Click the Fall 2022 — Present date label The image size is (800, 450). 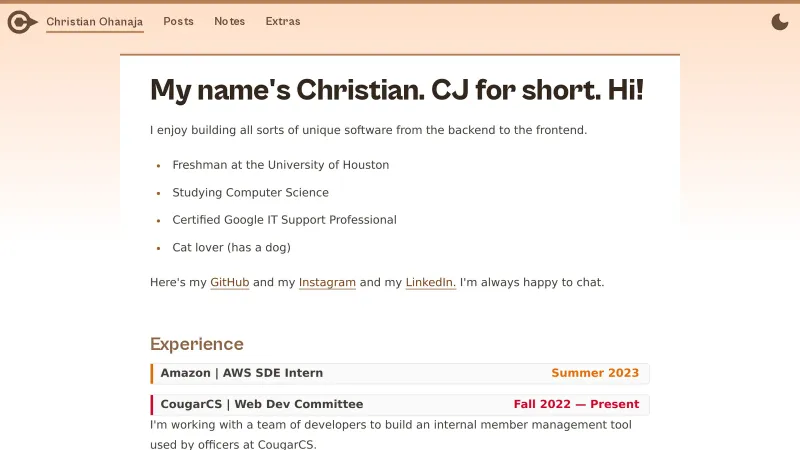(x=576, y=405)
